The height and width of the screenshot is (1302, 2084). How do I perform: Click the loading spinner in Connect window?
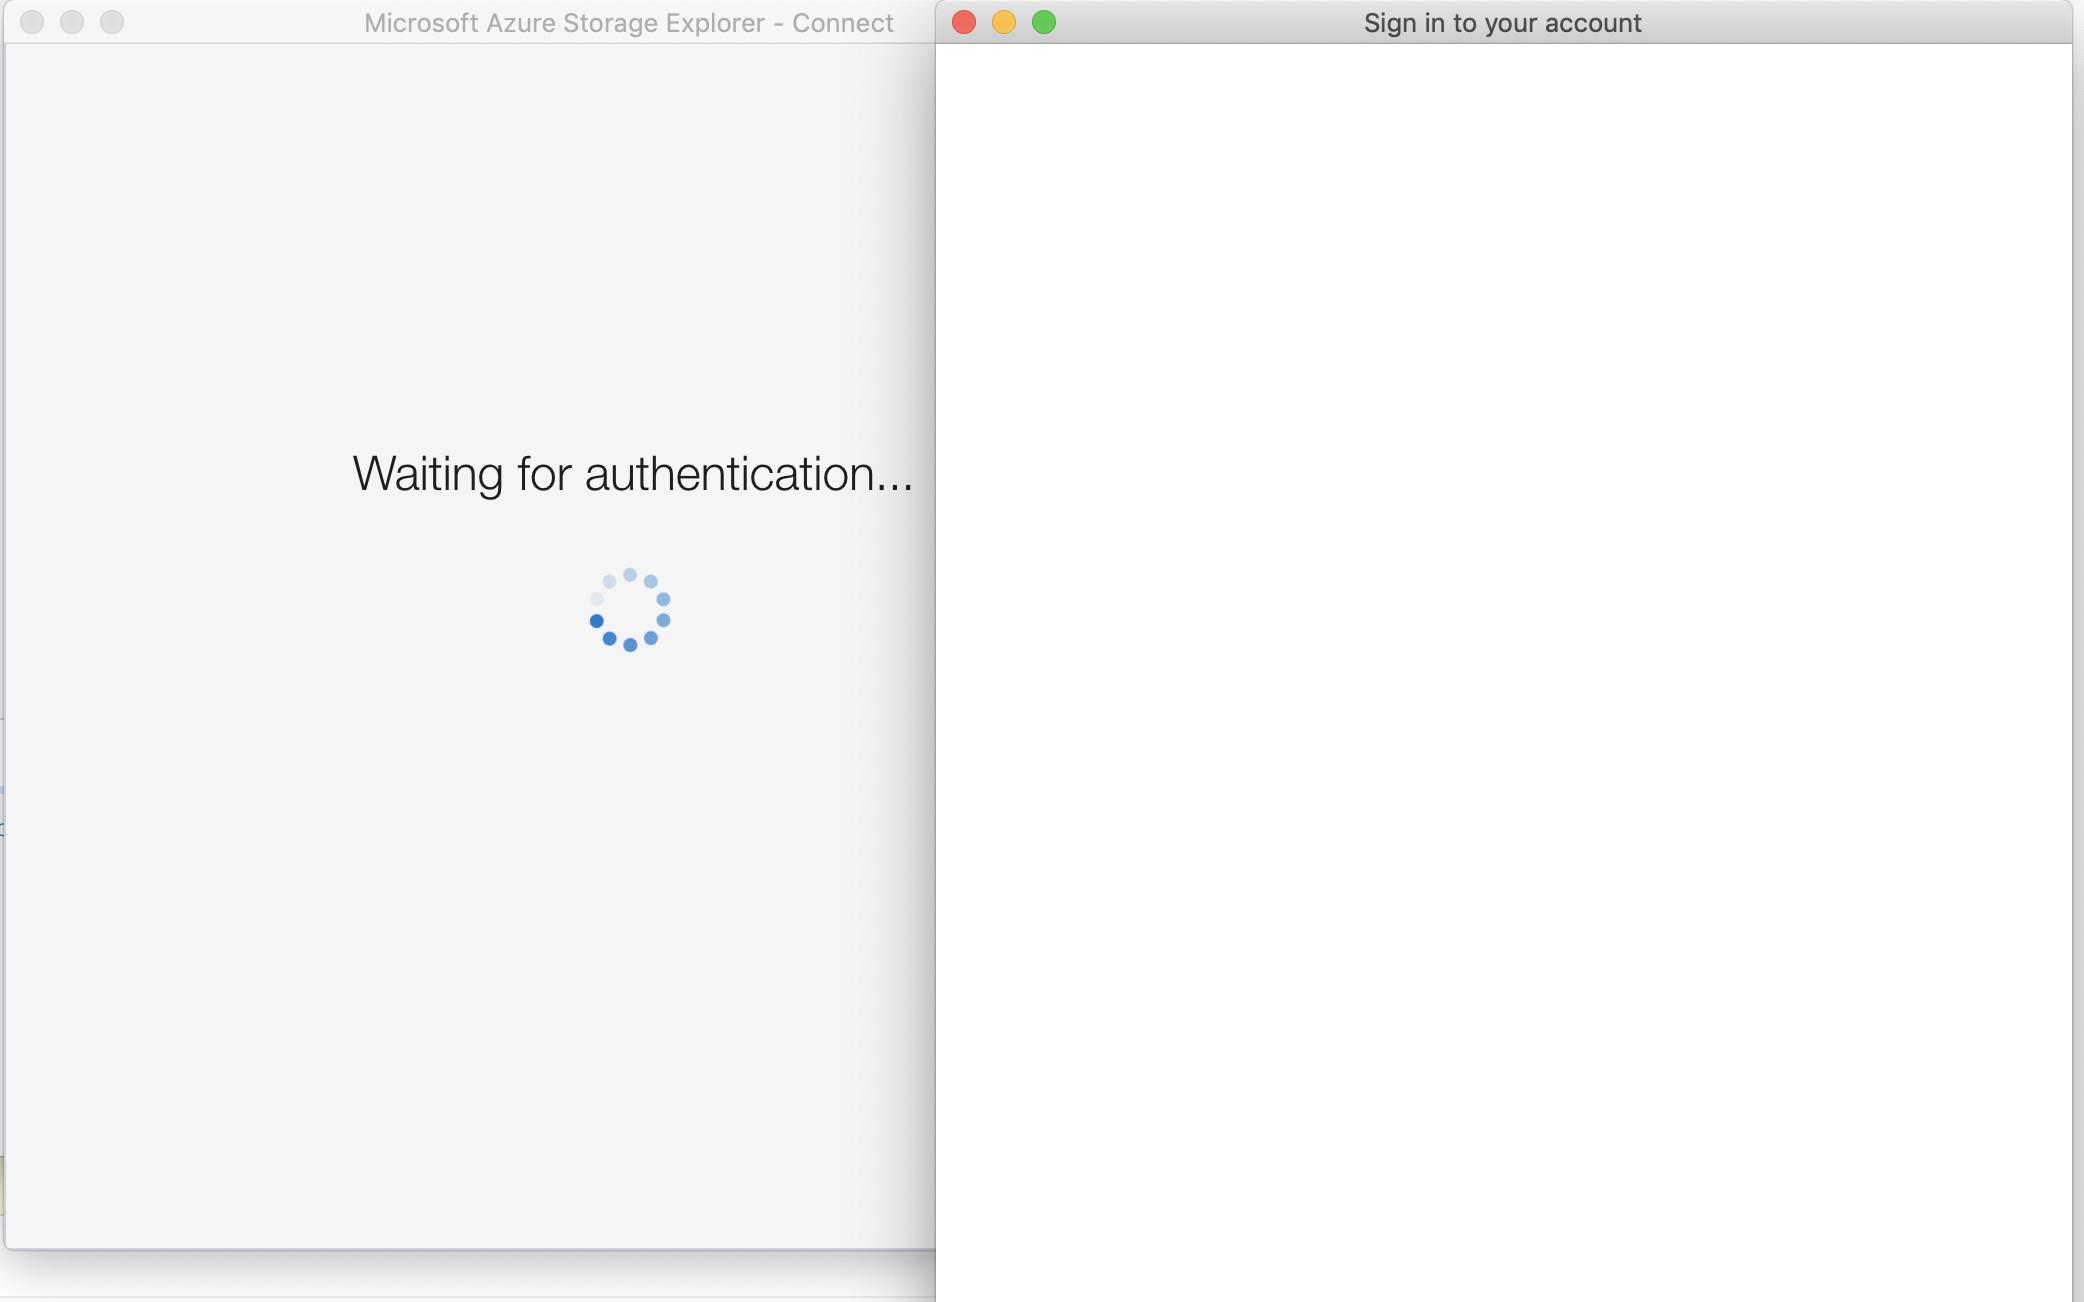coord(630,610)
